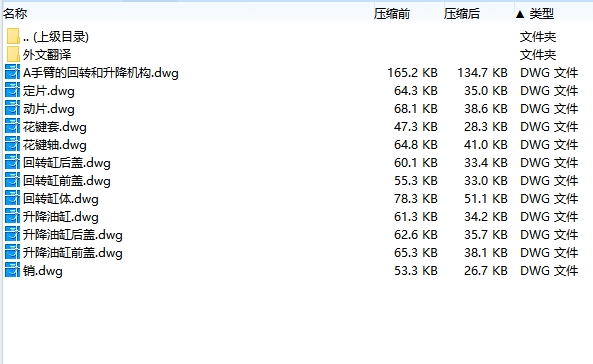Select the 外文翻译 folder name
Screen dimensions: 593x364
coord(47,54)
